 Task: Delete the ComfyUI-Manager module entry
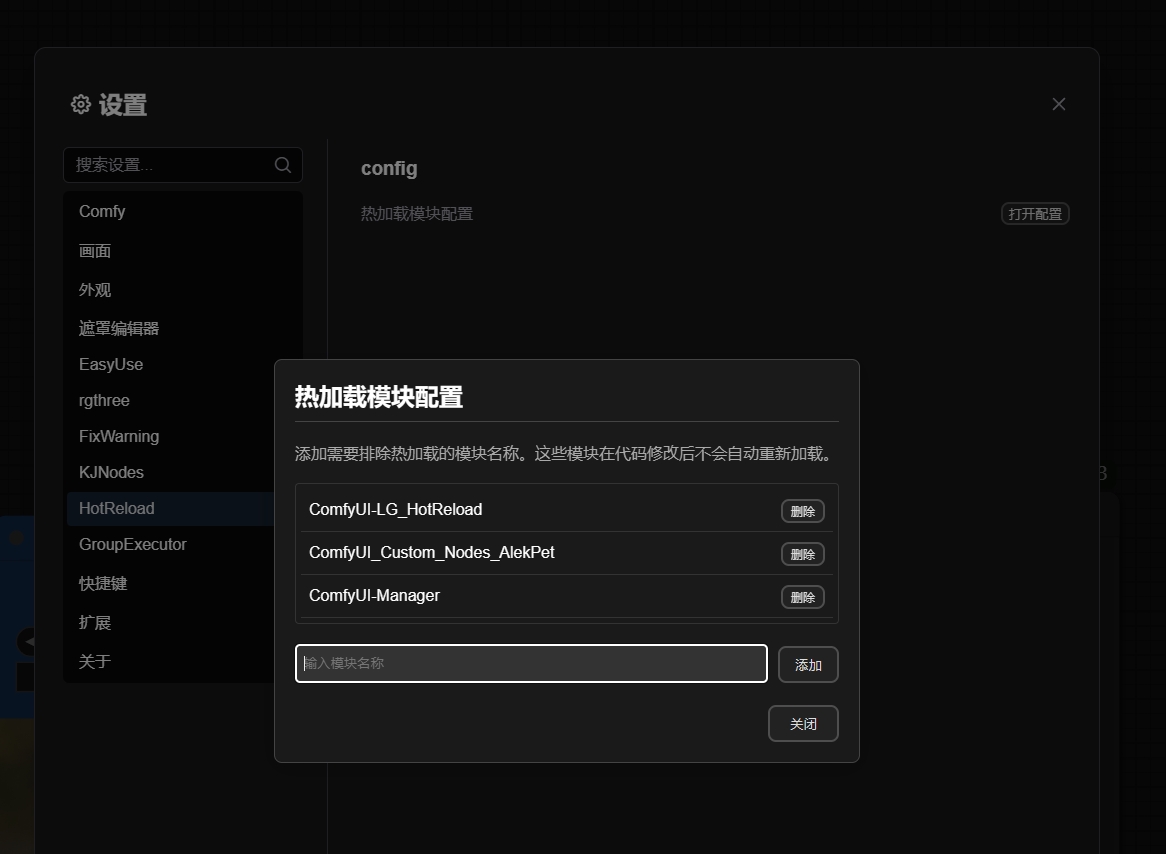(x=802, y=597)
